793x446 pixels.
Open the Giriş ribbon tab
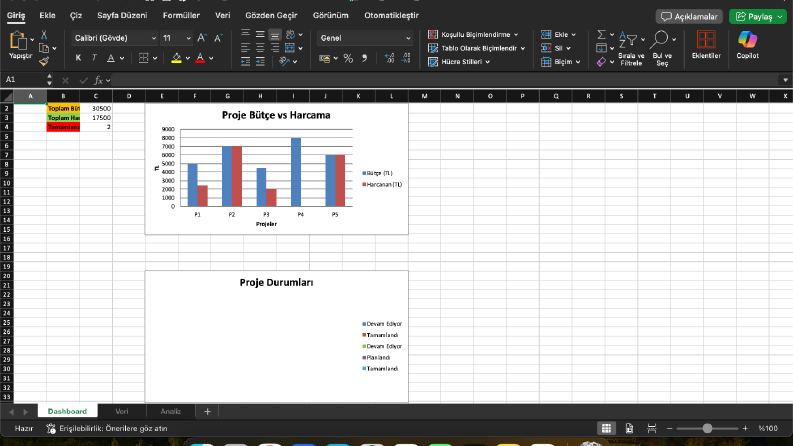[16, 15]
